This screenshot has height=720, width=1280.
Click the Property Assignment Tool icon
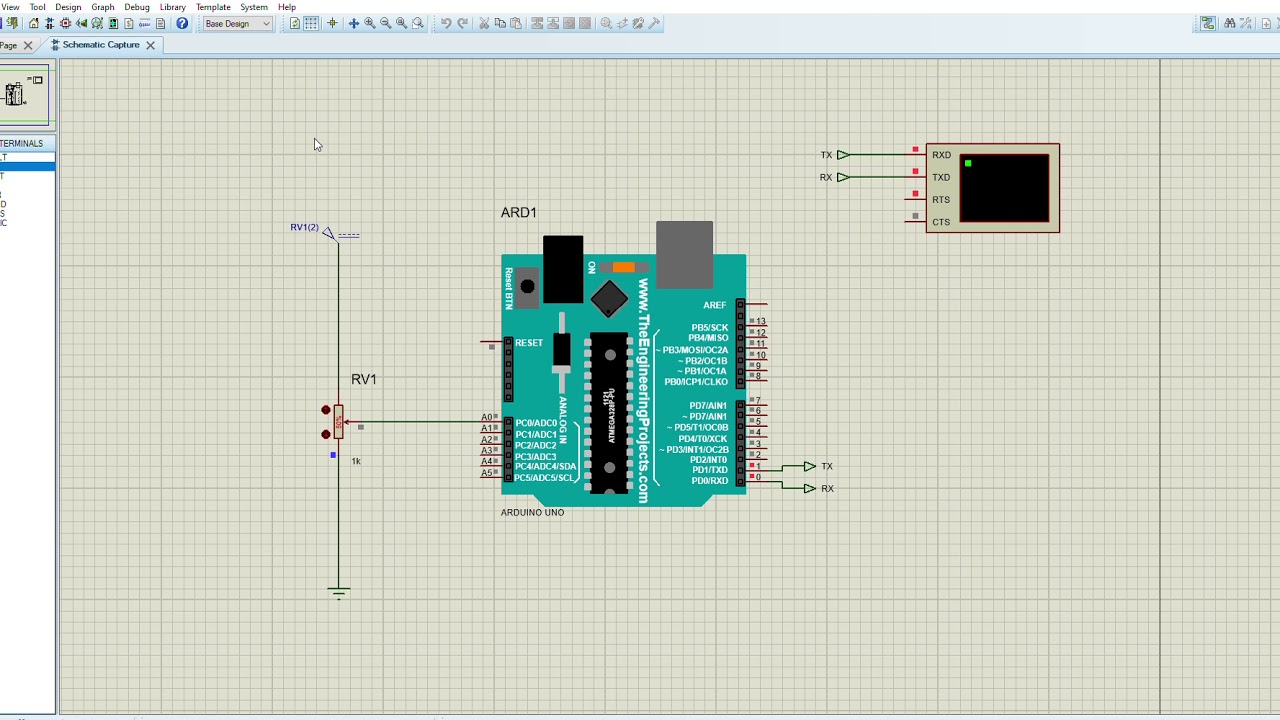pyautogui.click(x=1245, y=23)
